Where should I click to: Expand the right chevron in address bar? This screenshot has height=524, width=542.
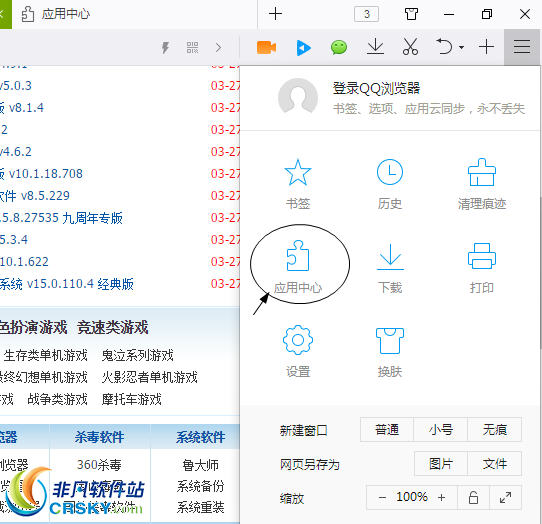pyautogui.click(x=218, y=47)
